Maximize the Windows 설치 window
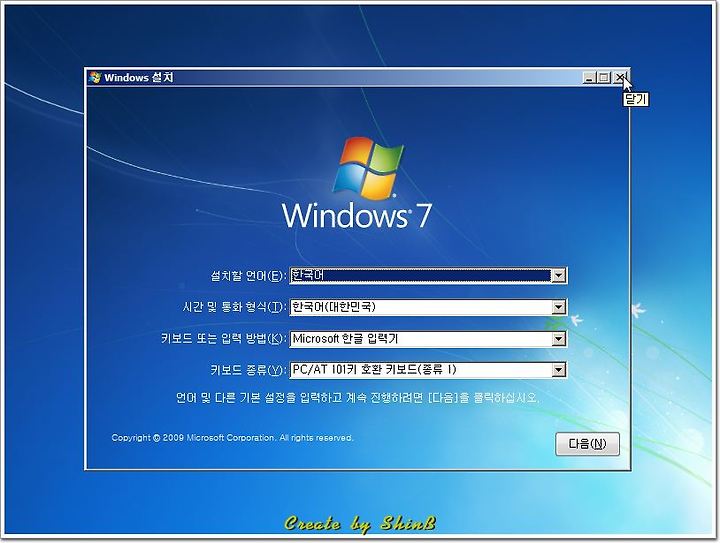Viewport: 720px width, 543px height. (x=604, y=78)
